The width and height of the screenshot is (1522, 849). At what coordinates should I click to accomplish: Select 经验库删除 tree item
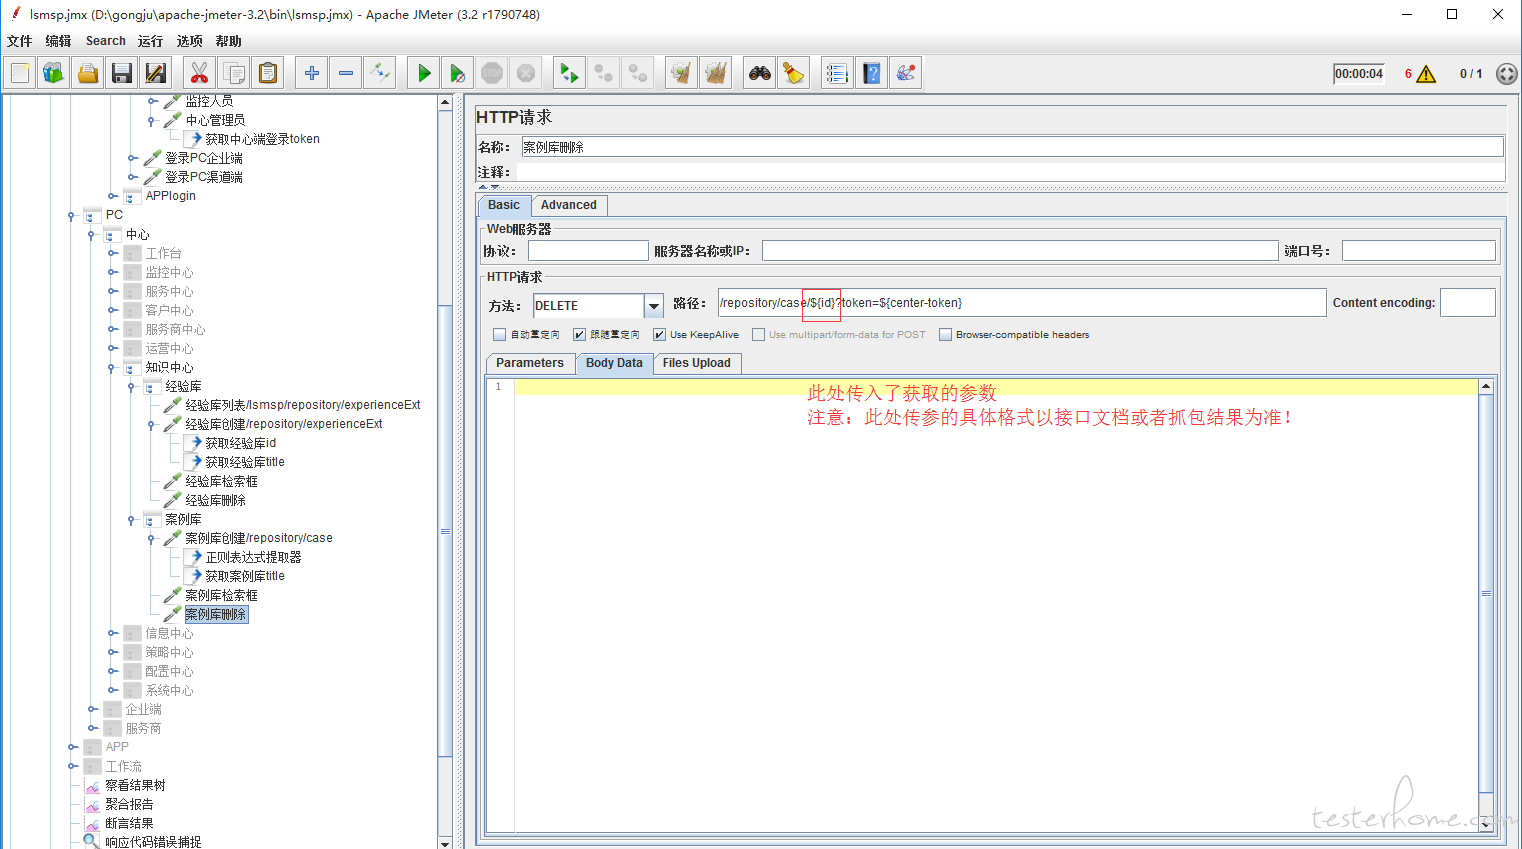[215, 501]
